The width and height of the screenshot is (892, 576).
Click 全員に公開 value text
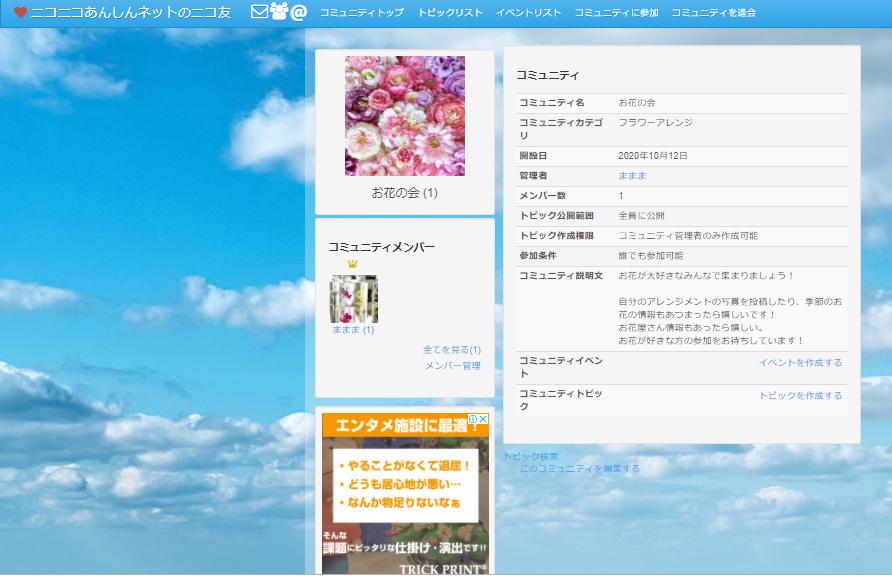(x=641, y=216)
